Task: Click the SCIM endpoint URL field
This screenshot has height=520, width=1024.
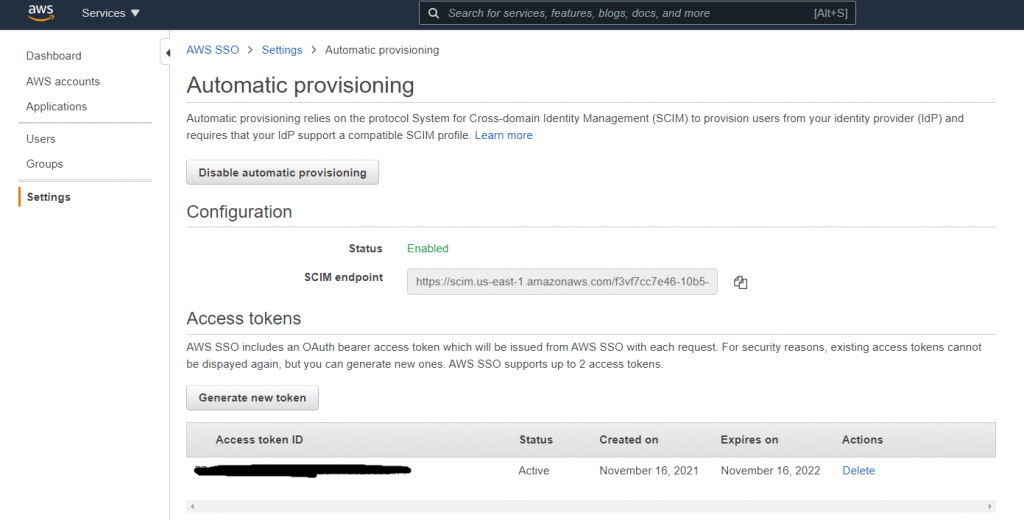Action: (x=562, y=282)
